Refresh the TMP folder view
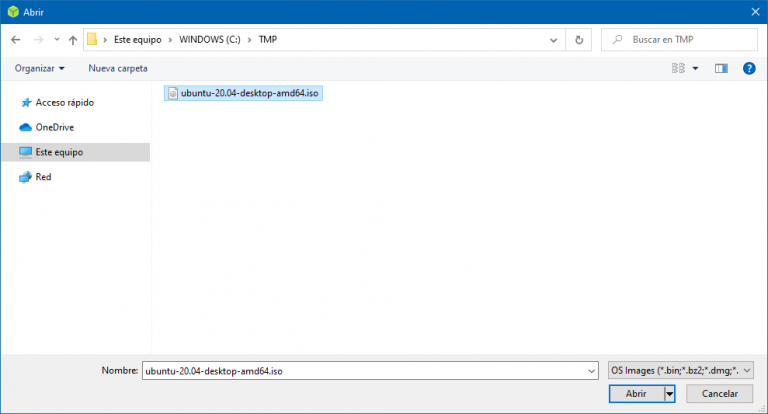768x414 pixels. pyautogui.click(x=579, y=39)
